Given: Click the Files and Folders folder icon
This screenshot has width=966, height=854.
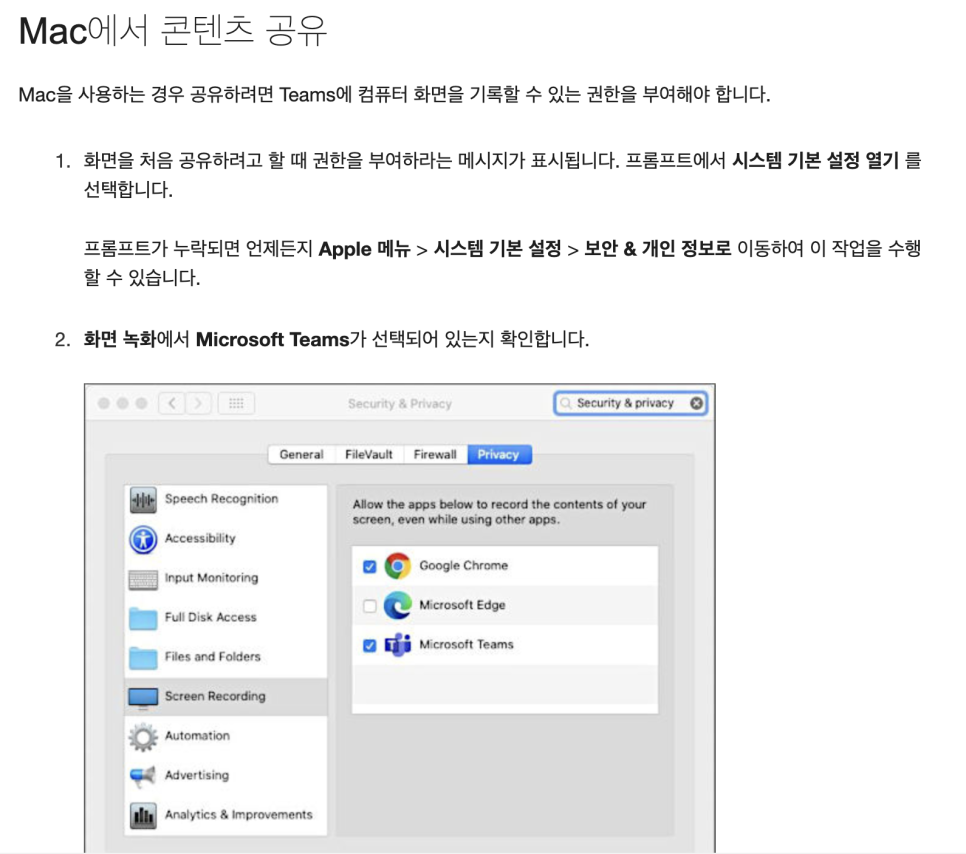Looking at the screenshot, I should click(x=143, y=657).
